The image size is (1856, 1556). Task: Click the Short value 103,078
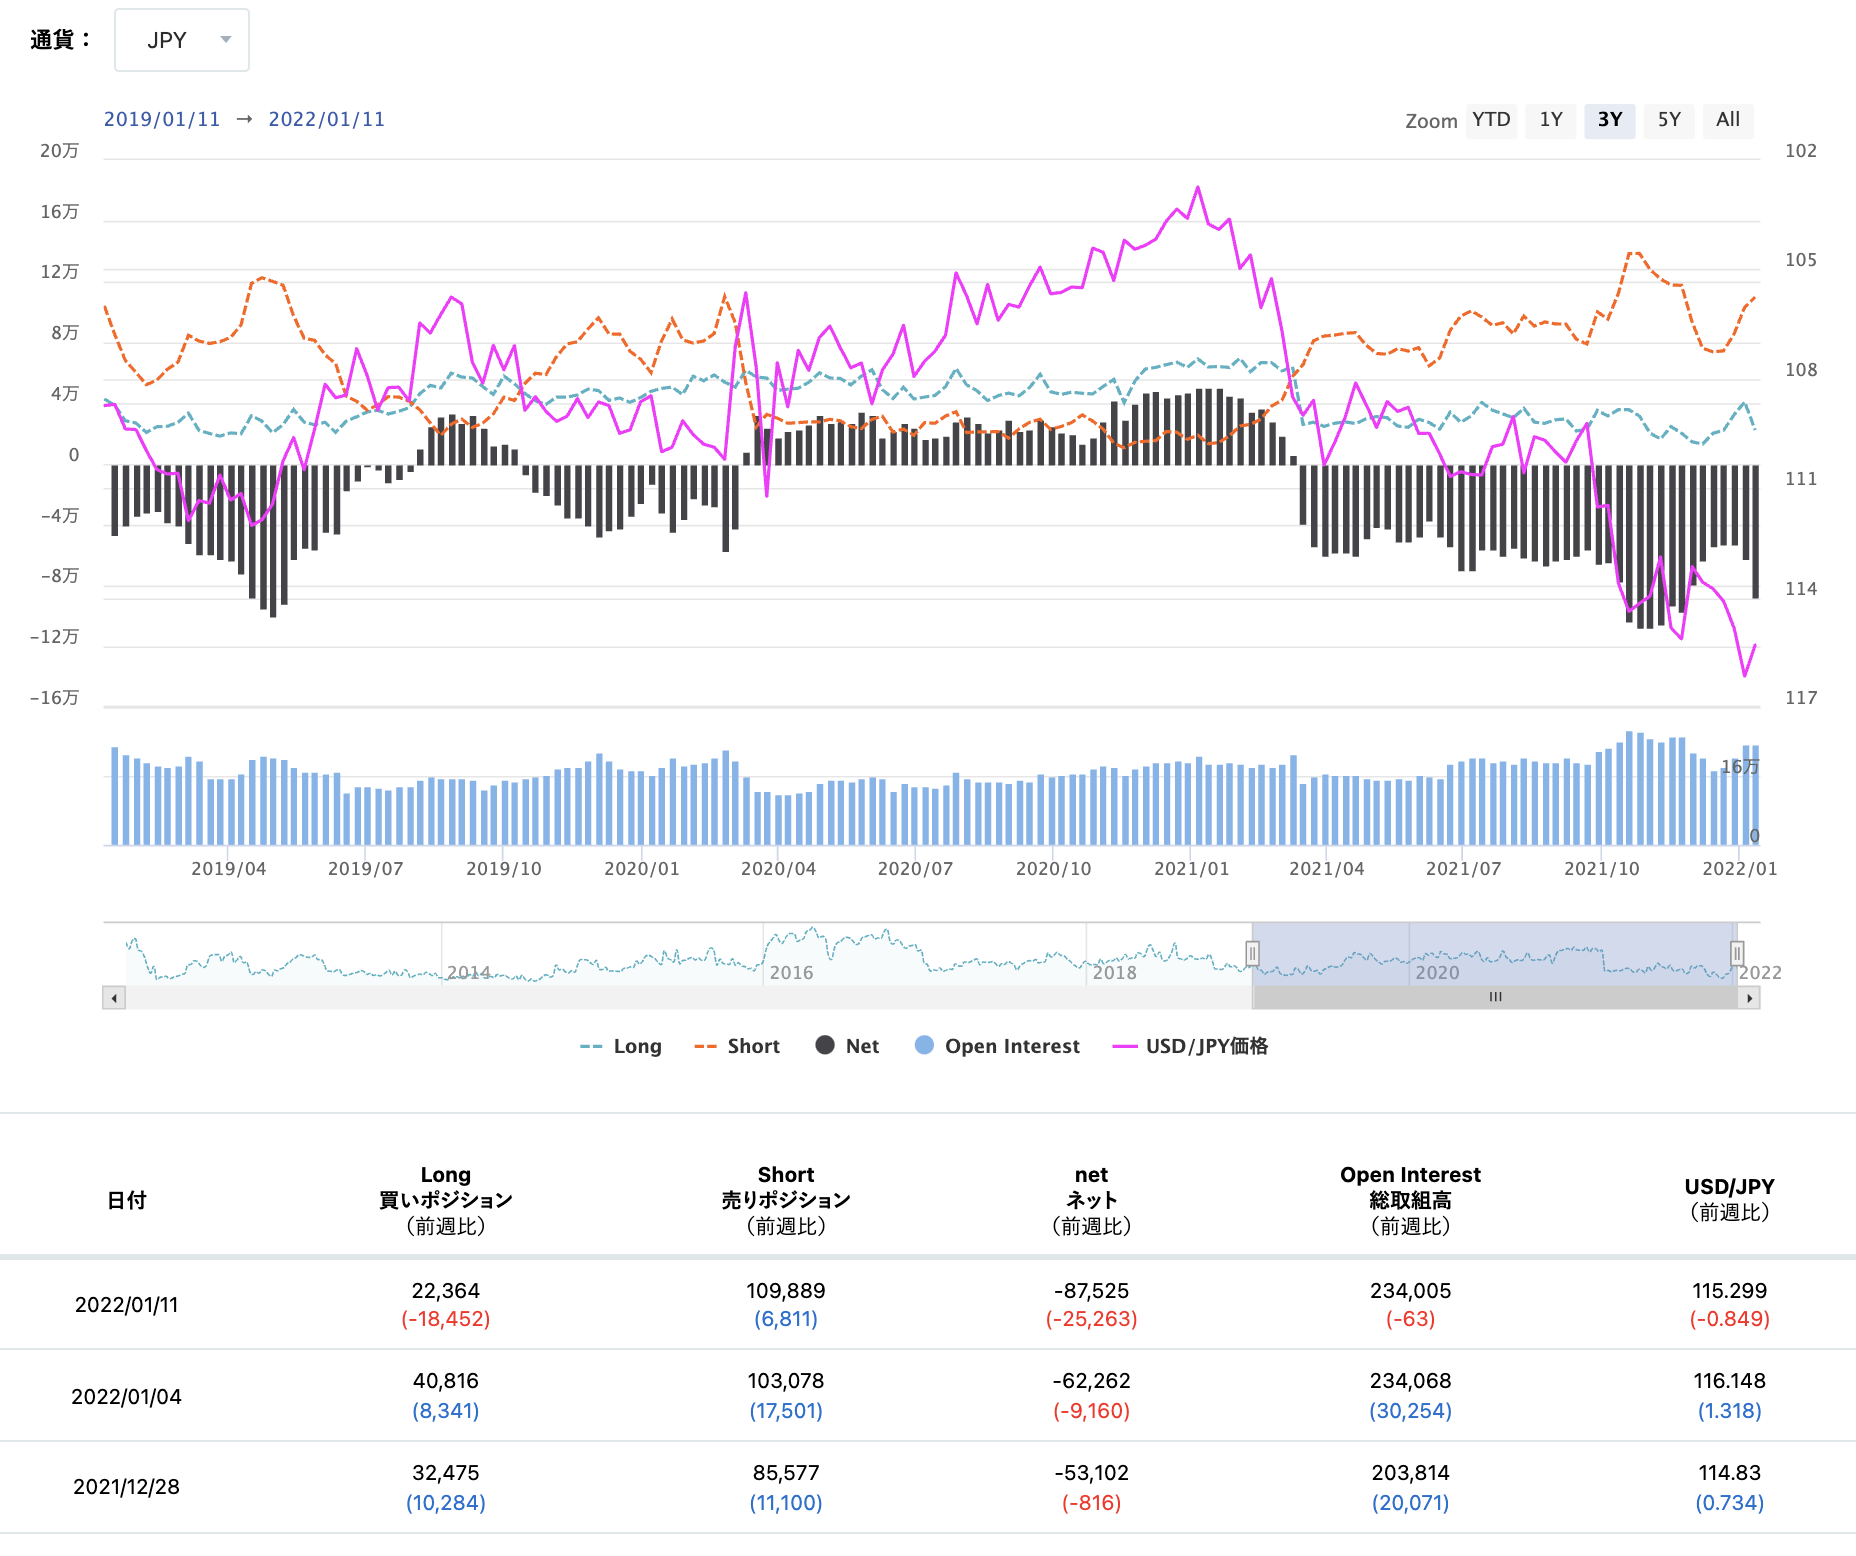pyautogui.click(x=786, y=1381)
